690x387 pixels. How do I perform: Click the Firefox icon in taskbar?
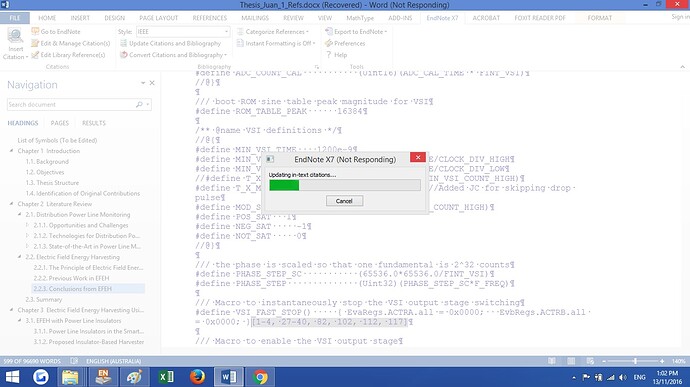click(x=198, y=377)
